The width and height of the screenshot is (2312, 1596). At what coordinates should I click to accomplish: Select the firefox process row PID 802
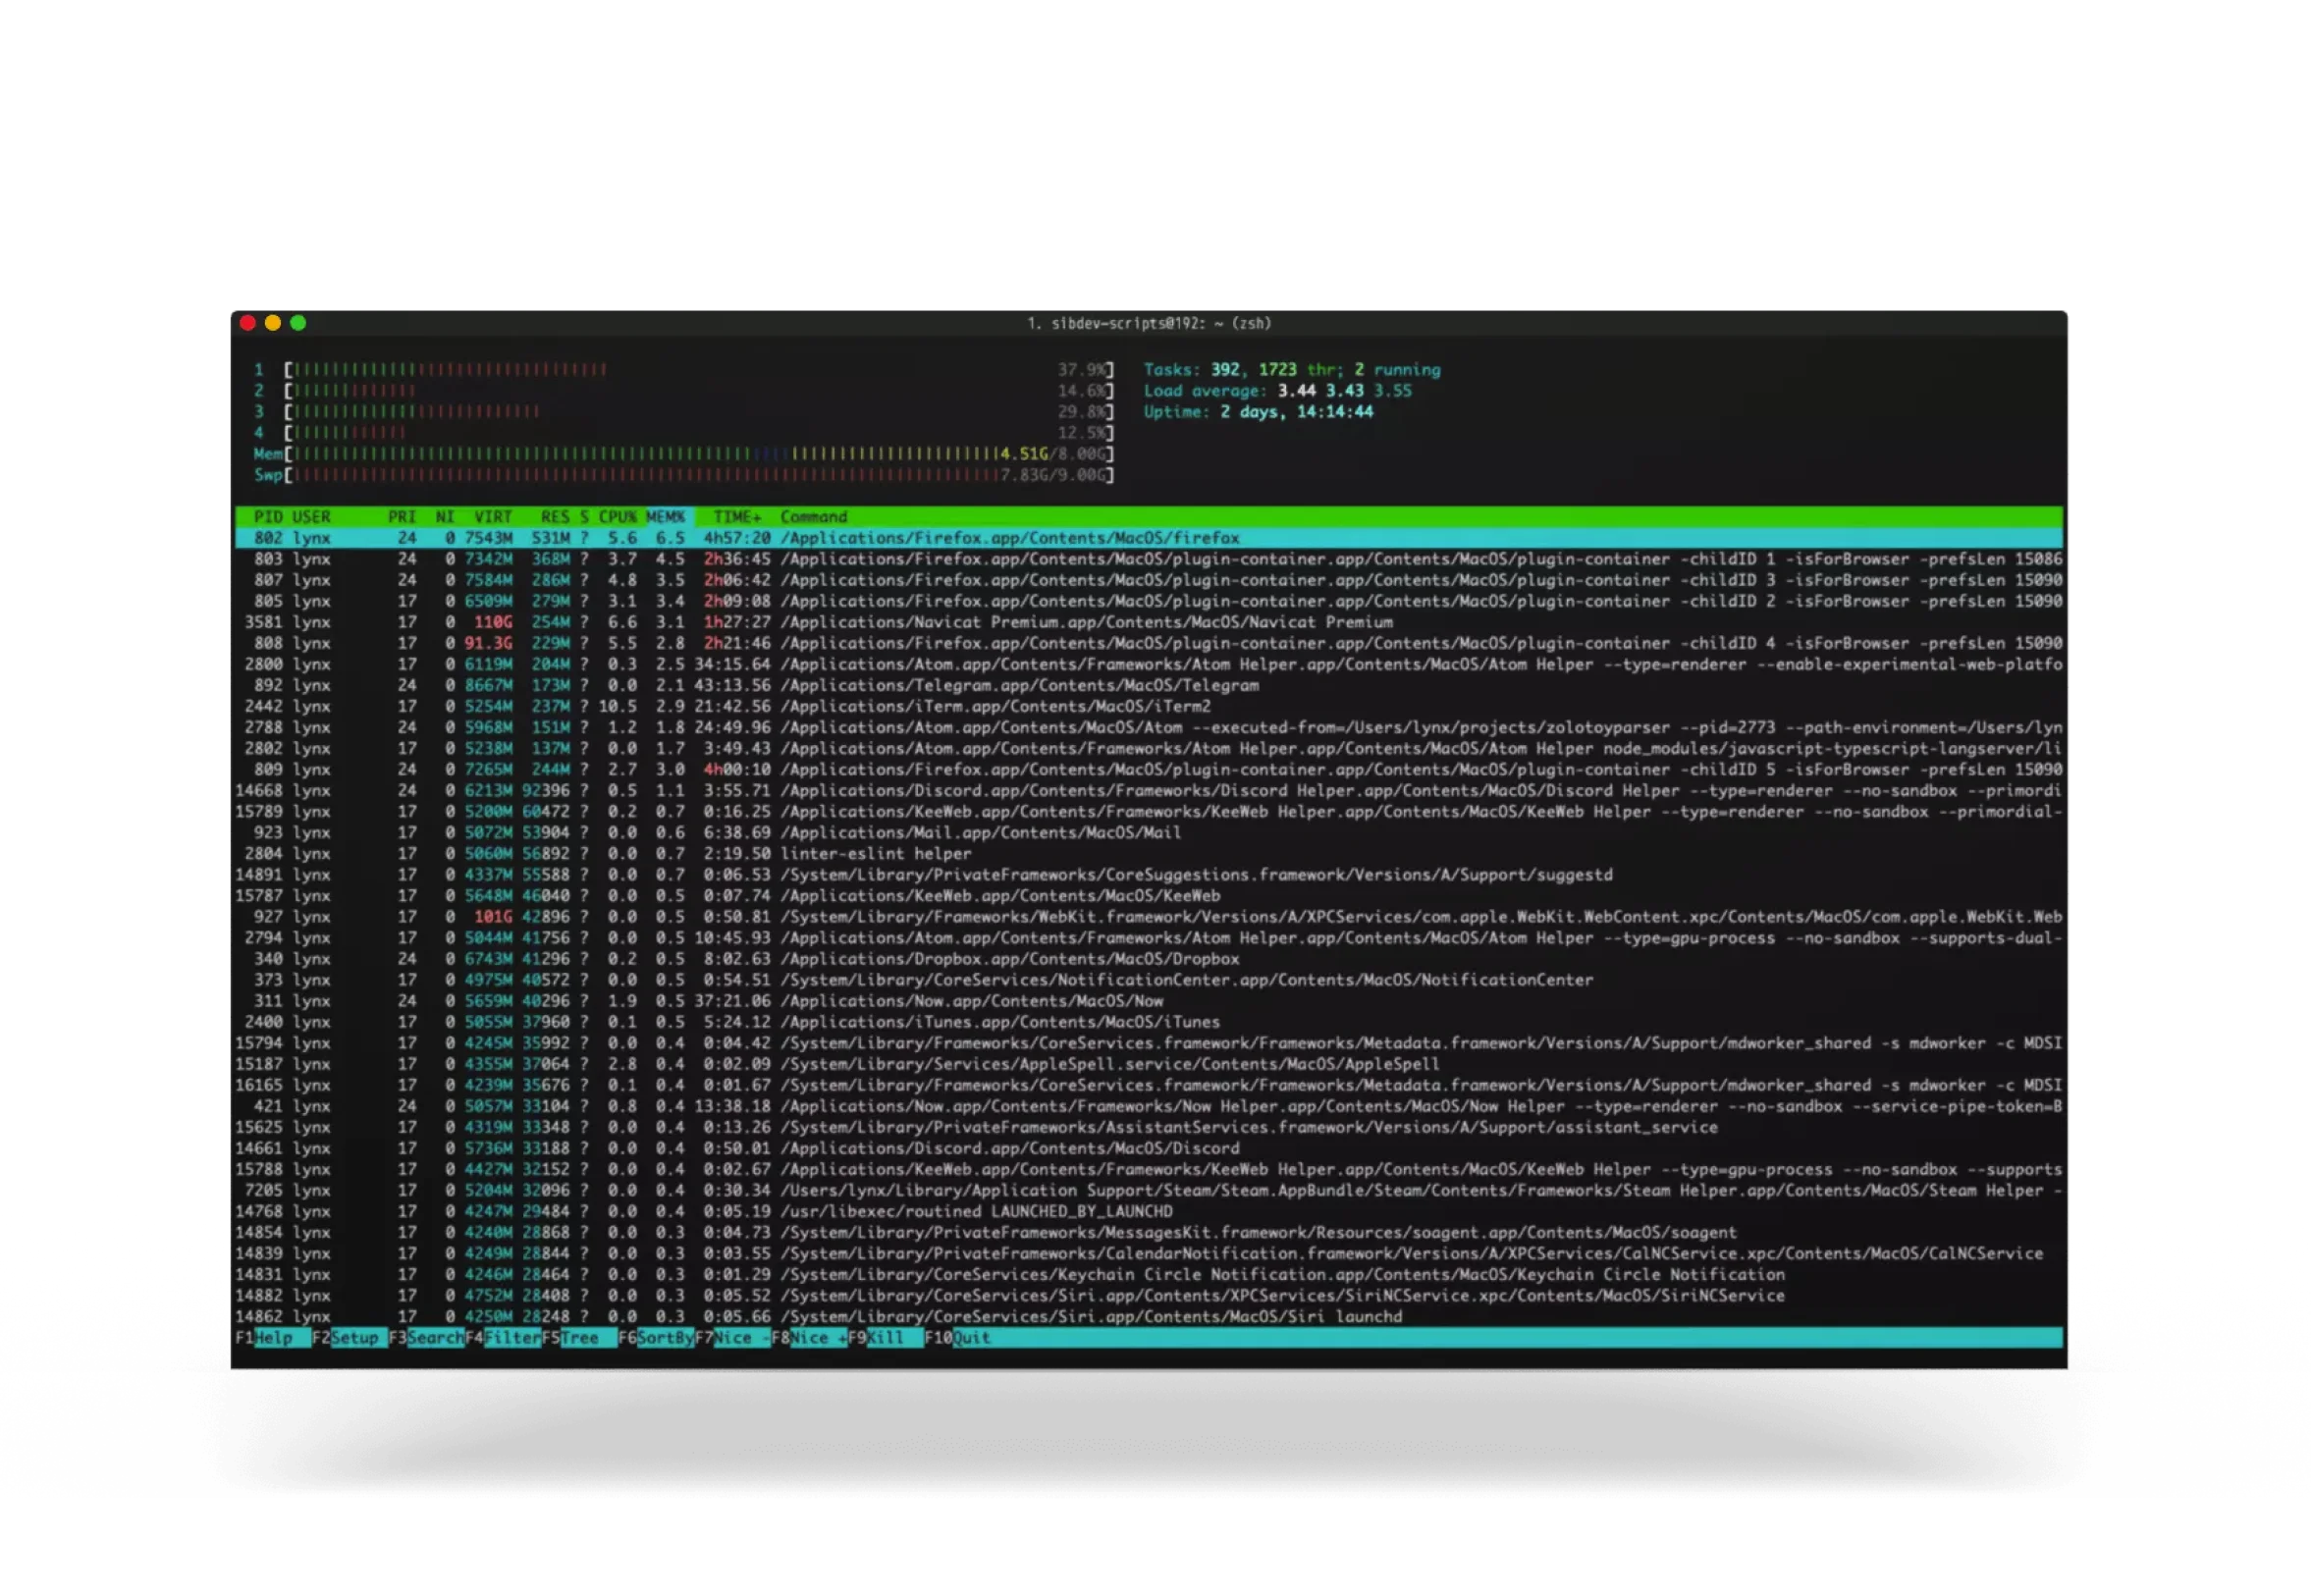point(1149,538)
